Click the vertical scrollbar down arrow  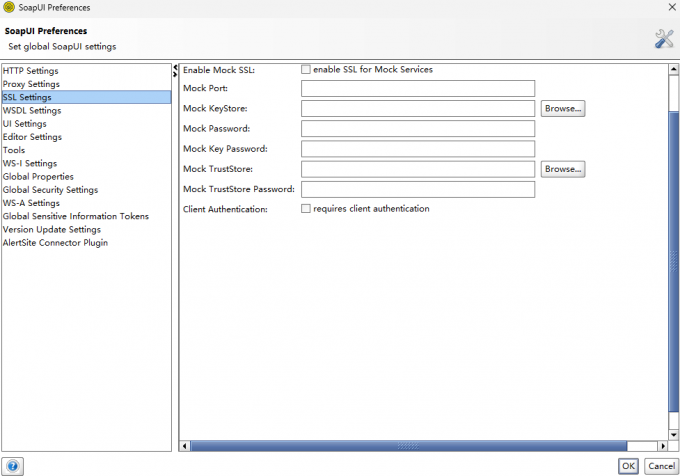click(673, 435)
